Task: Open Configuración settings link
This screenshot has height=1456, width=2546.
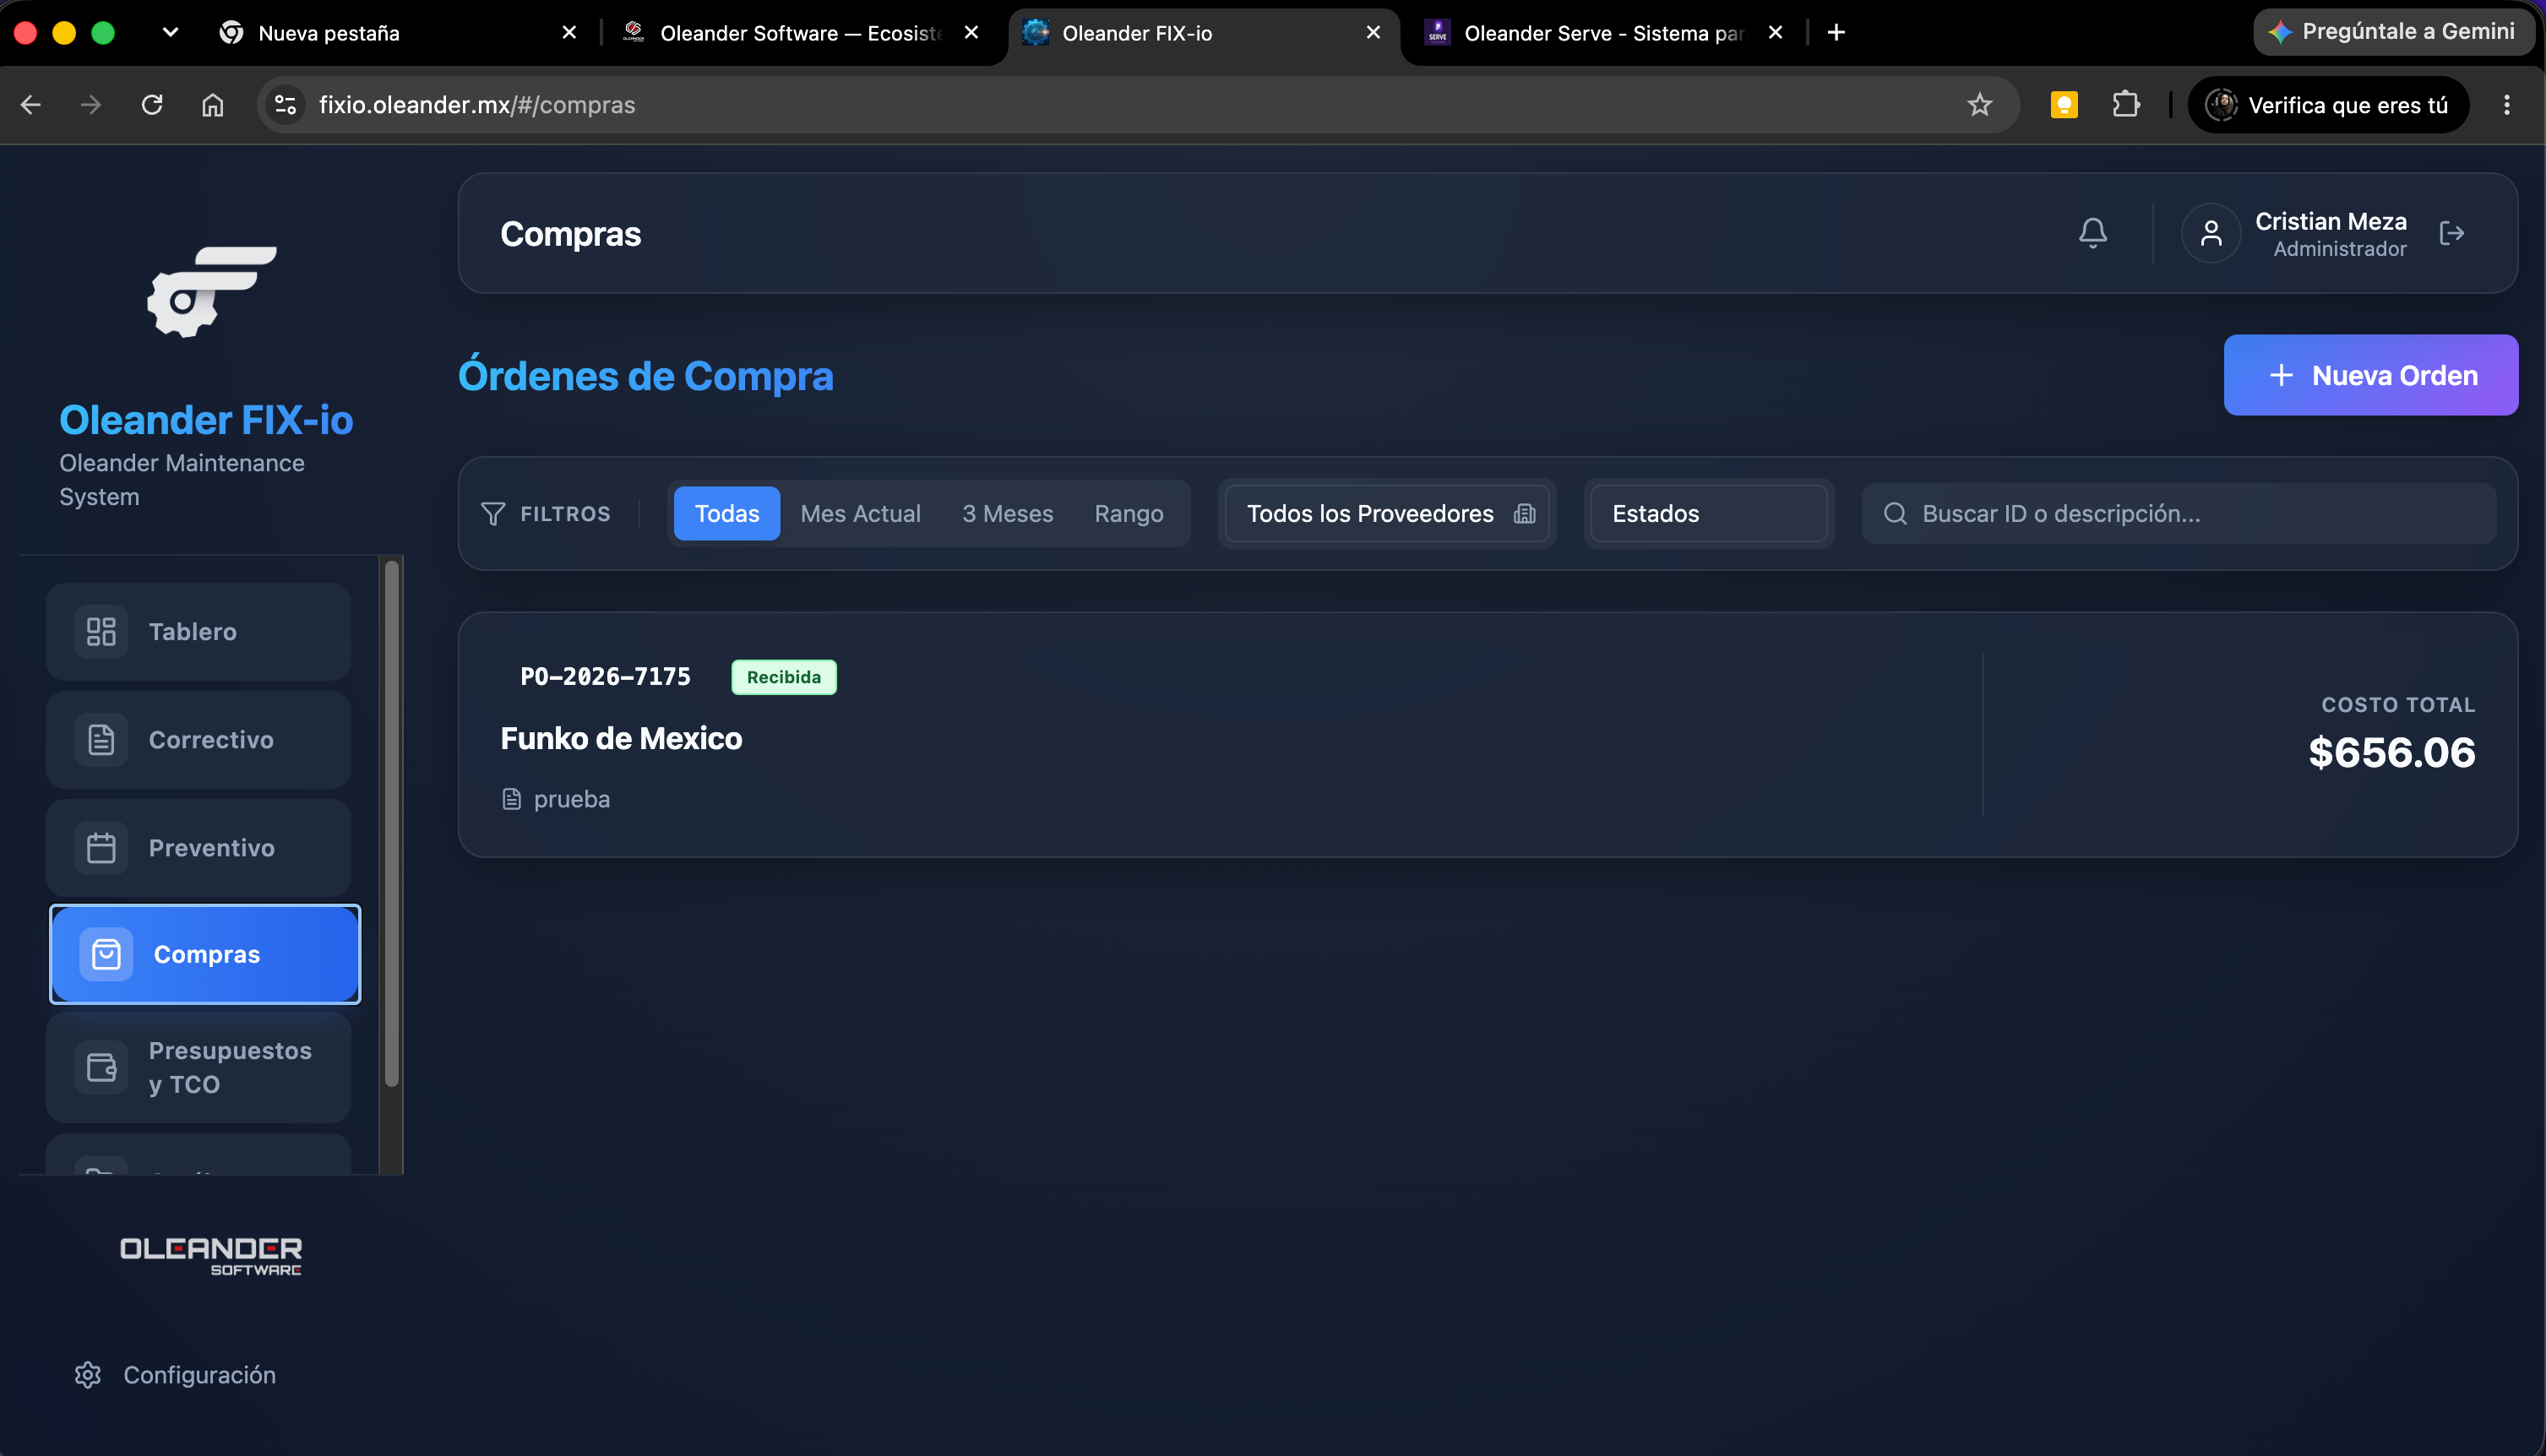Action: [176, 1374]
